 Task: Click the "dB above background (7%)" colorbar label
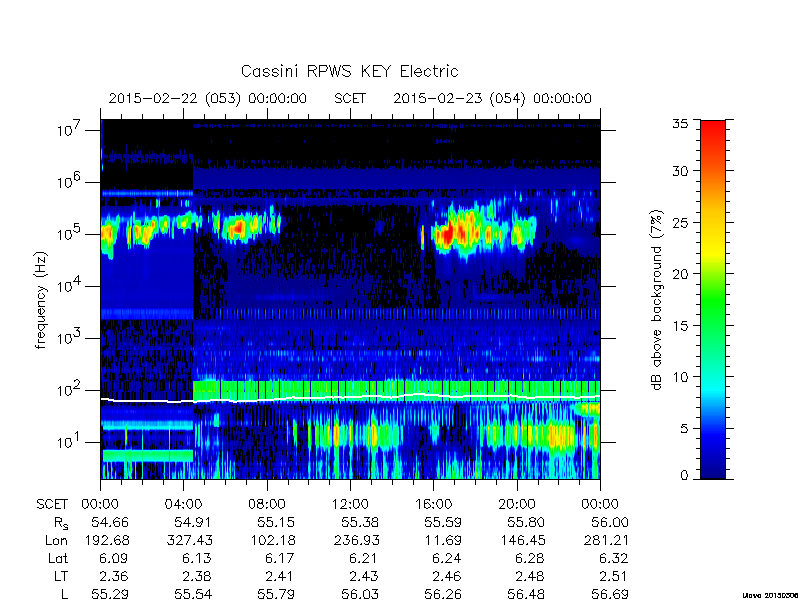[x=657, y=300]
